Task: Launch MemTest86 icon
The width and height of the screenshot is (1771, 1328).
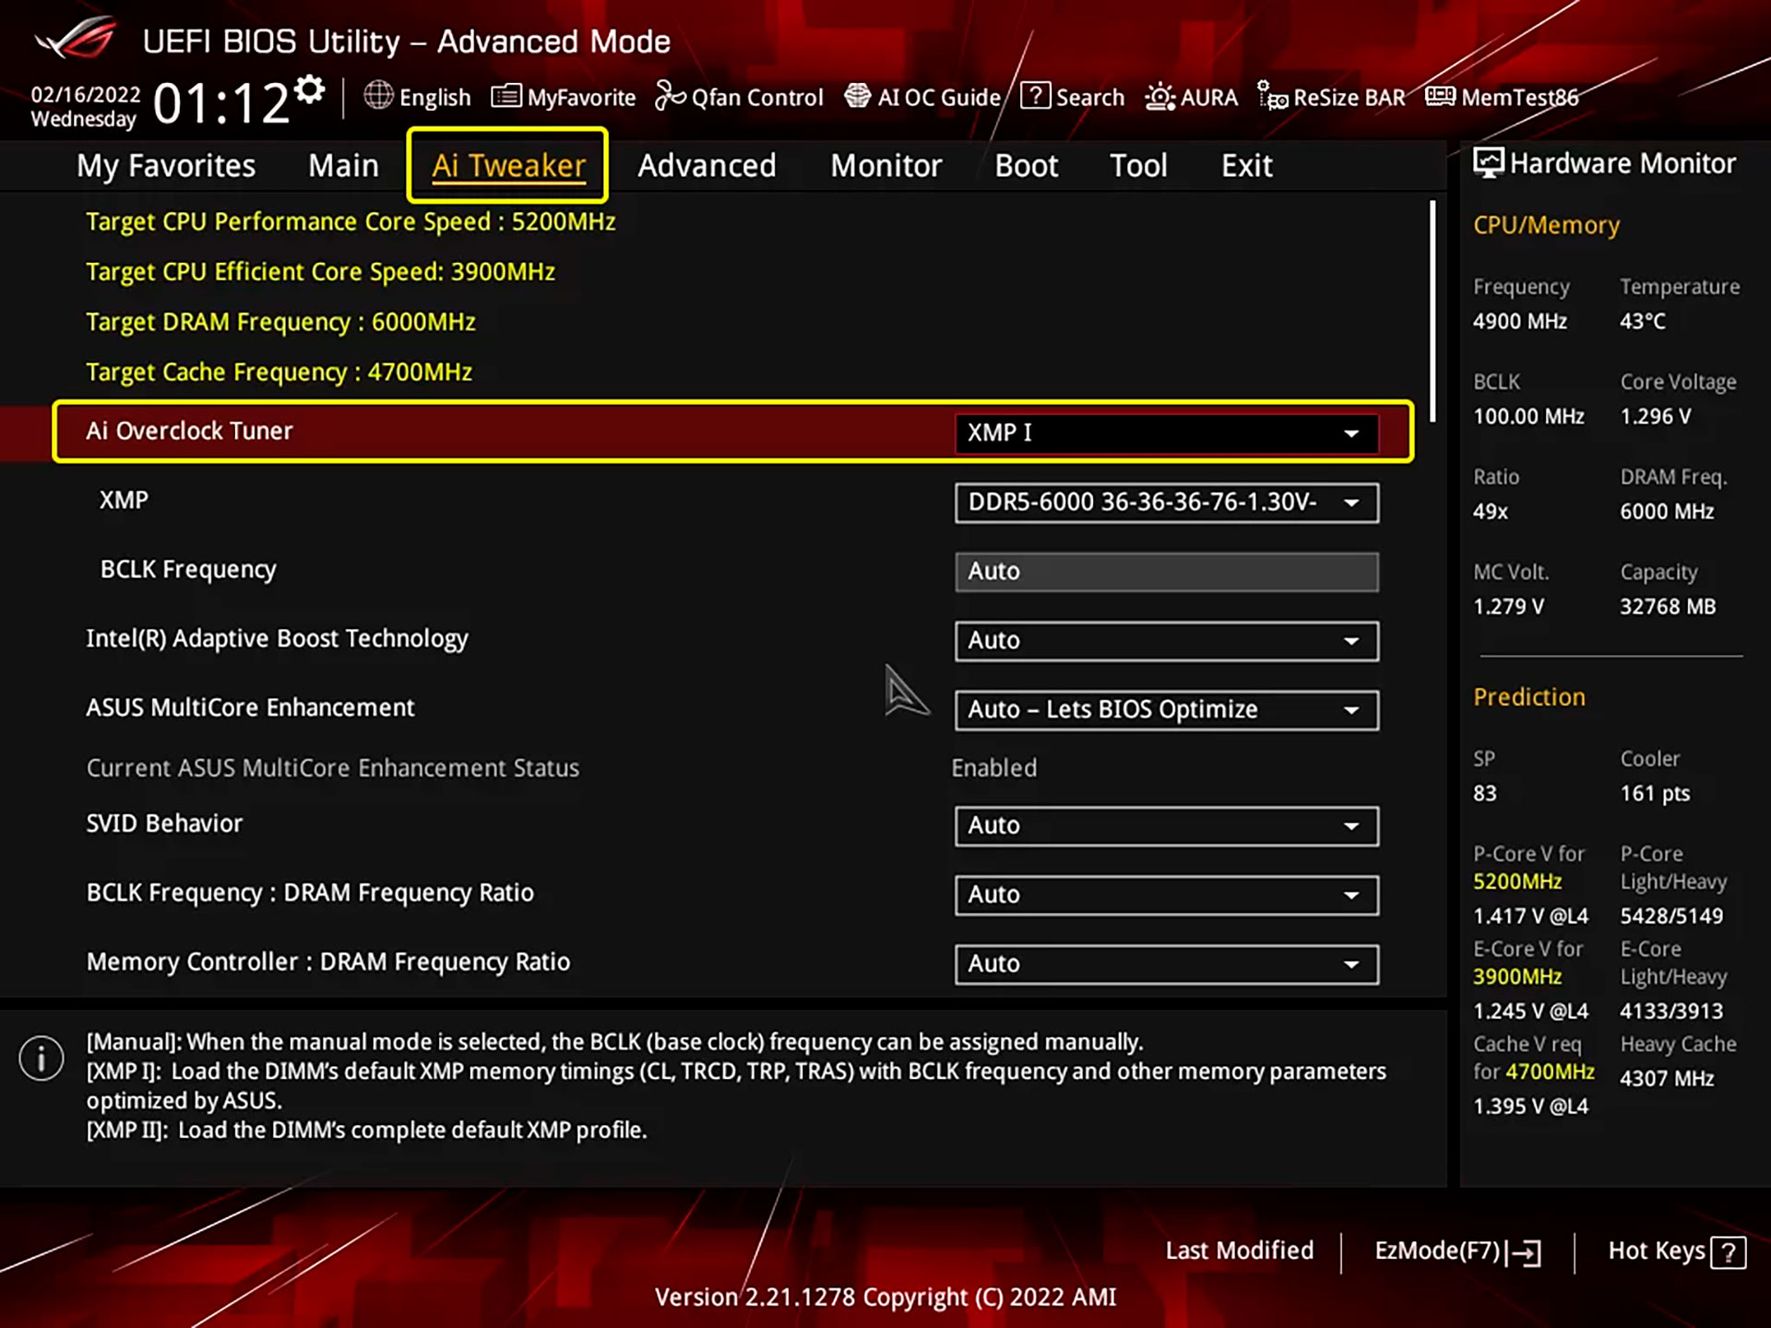Action: pyautogui.click(x=1440, y=96)
